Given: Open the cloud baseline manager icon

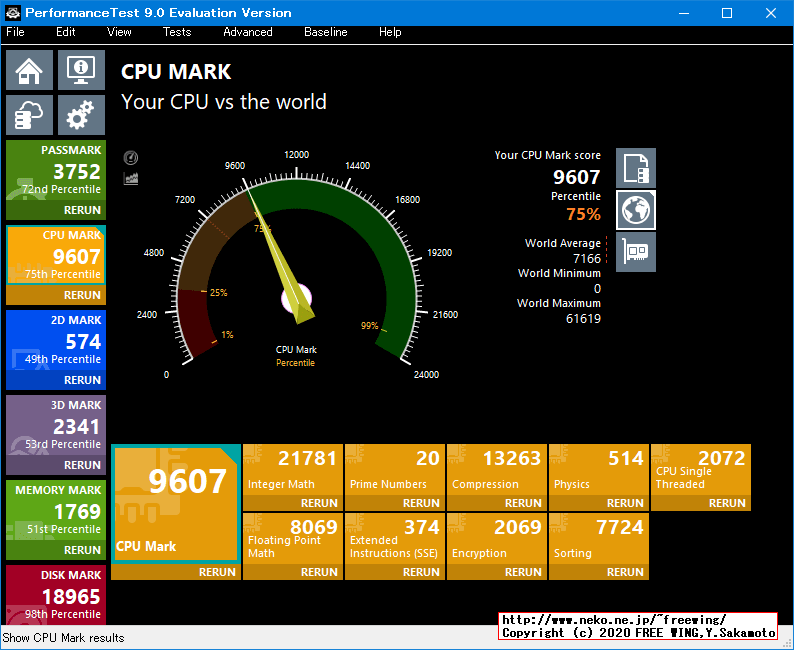Looking at the screenshot, I should pyautogui.click(x=29, y=115).
